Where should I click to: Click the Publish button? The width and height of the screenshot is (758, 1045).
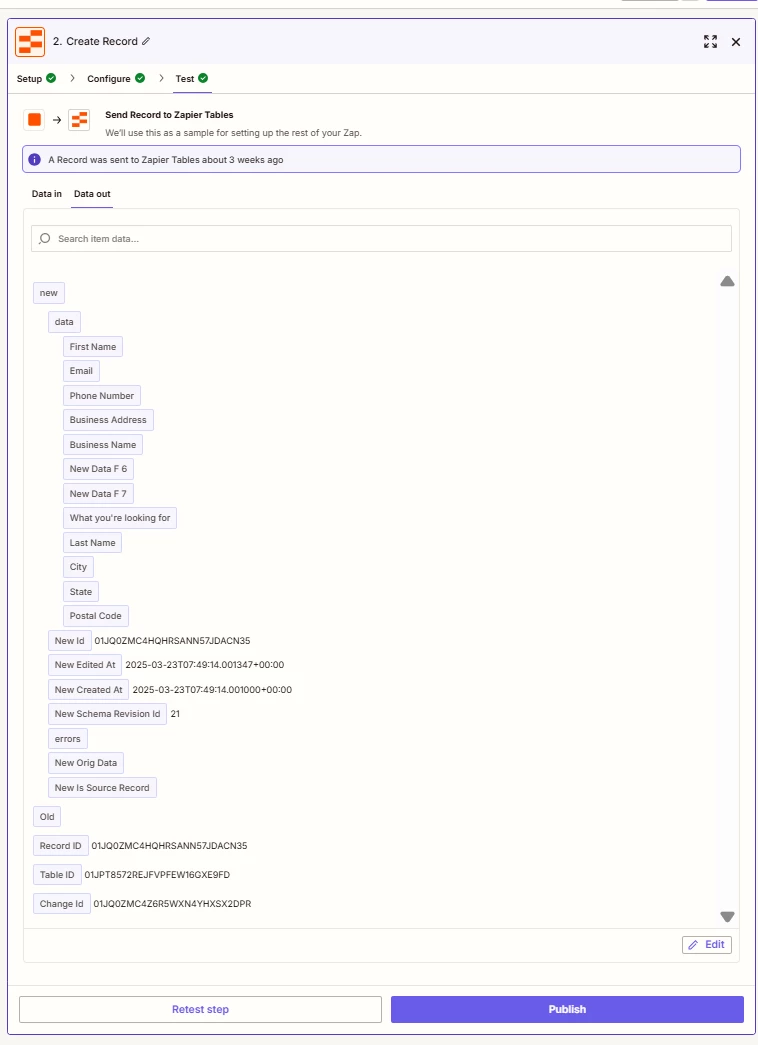pos(567,1009)
